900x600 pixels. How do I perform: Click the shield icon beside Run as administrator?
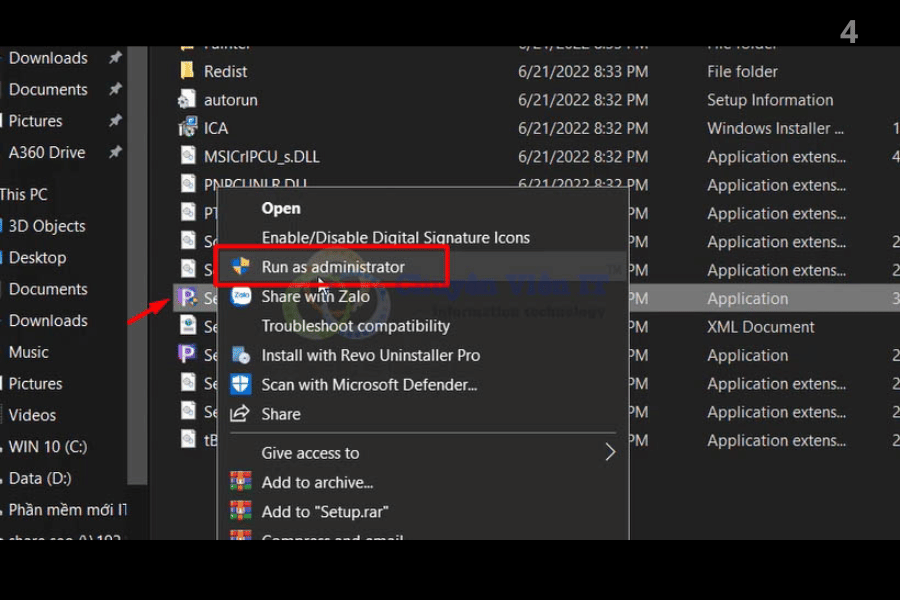pyautogui.click(x=240, y=267)
